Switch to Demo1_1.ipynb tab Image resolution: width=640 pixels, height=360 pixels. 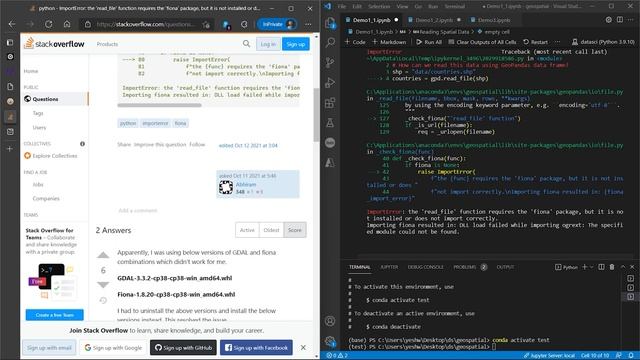point(371,20)
